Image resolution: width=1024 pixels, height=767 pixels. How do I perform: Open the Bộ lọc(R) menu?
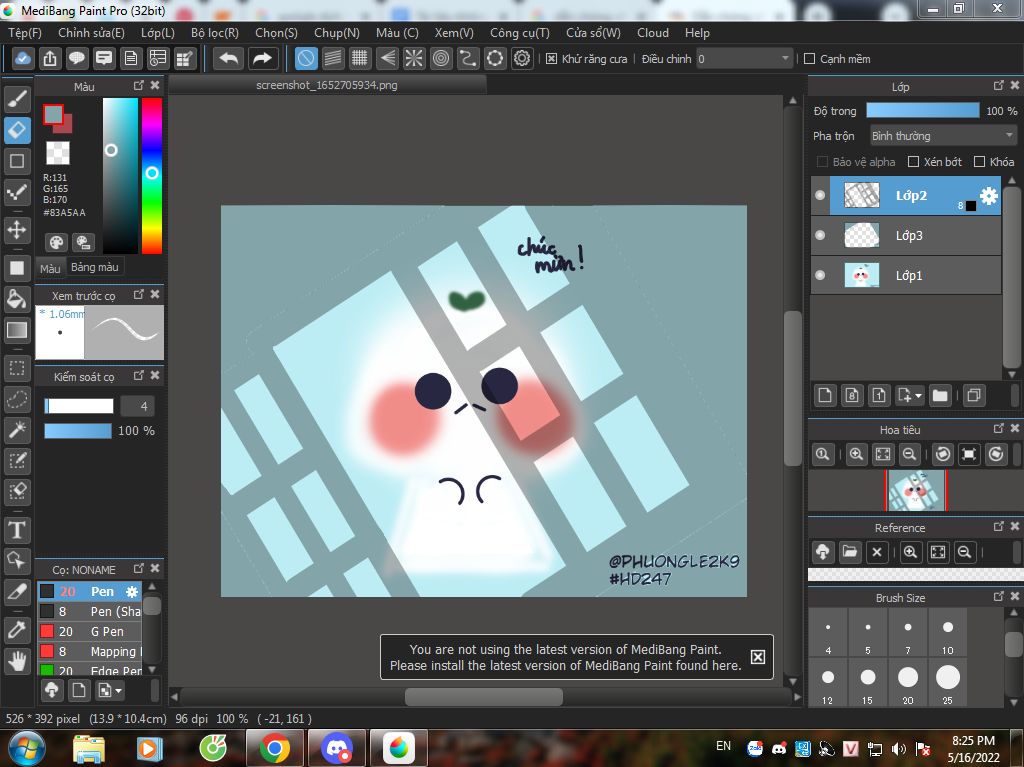click(x=215, y=33)
